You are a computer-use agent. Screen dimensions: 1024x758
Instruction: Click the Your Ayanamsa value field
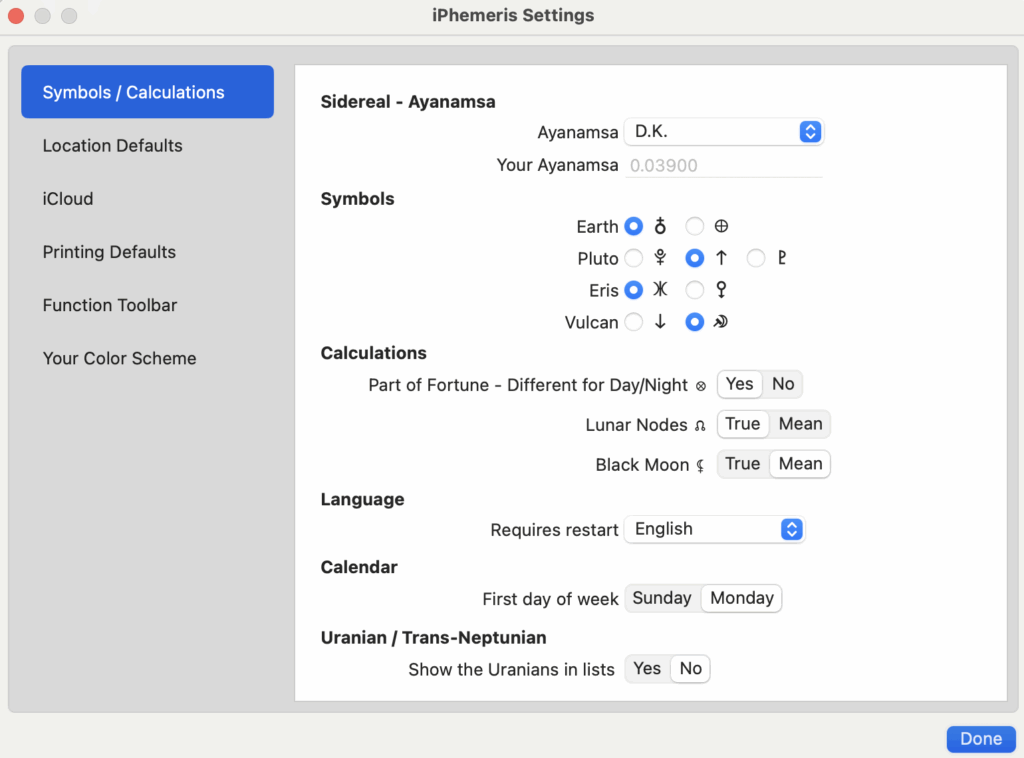(x=723, y=166)
